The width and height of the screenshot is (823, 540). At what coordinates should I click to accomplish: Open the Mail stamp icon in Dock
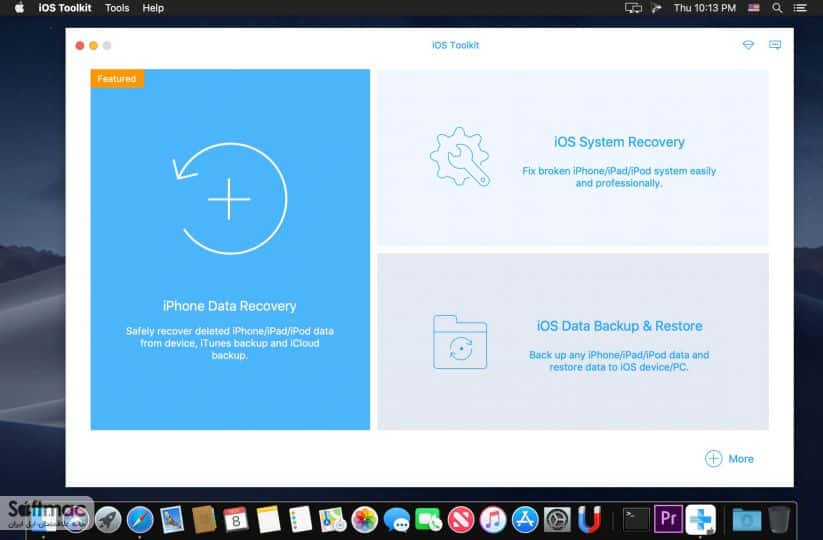172,520
